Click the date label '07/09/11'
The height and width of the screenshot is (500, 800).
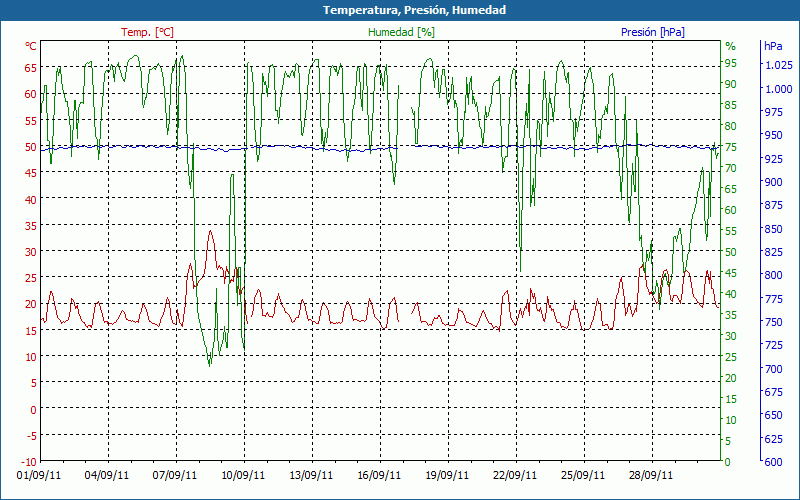click(175, 475)
